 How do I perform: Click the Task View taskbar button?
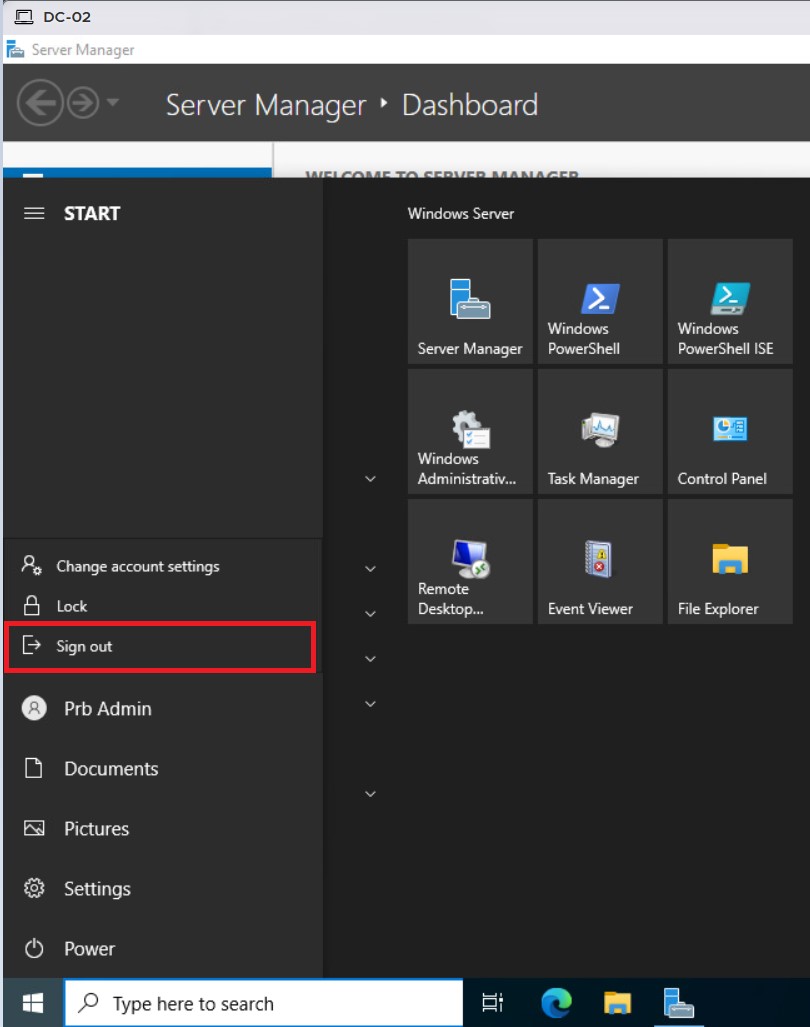tap(492, 1003)
